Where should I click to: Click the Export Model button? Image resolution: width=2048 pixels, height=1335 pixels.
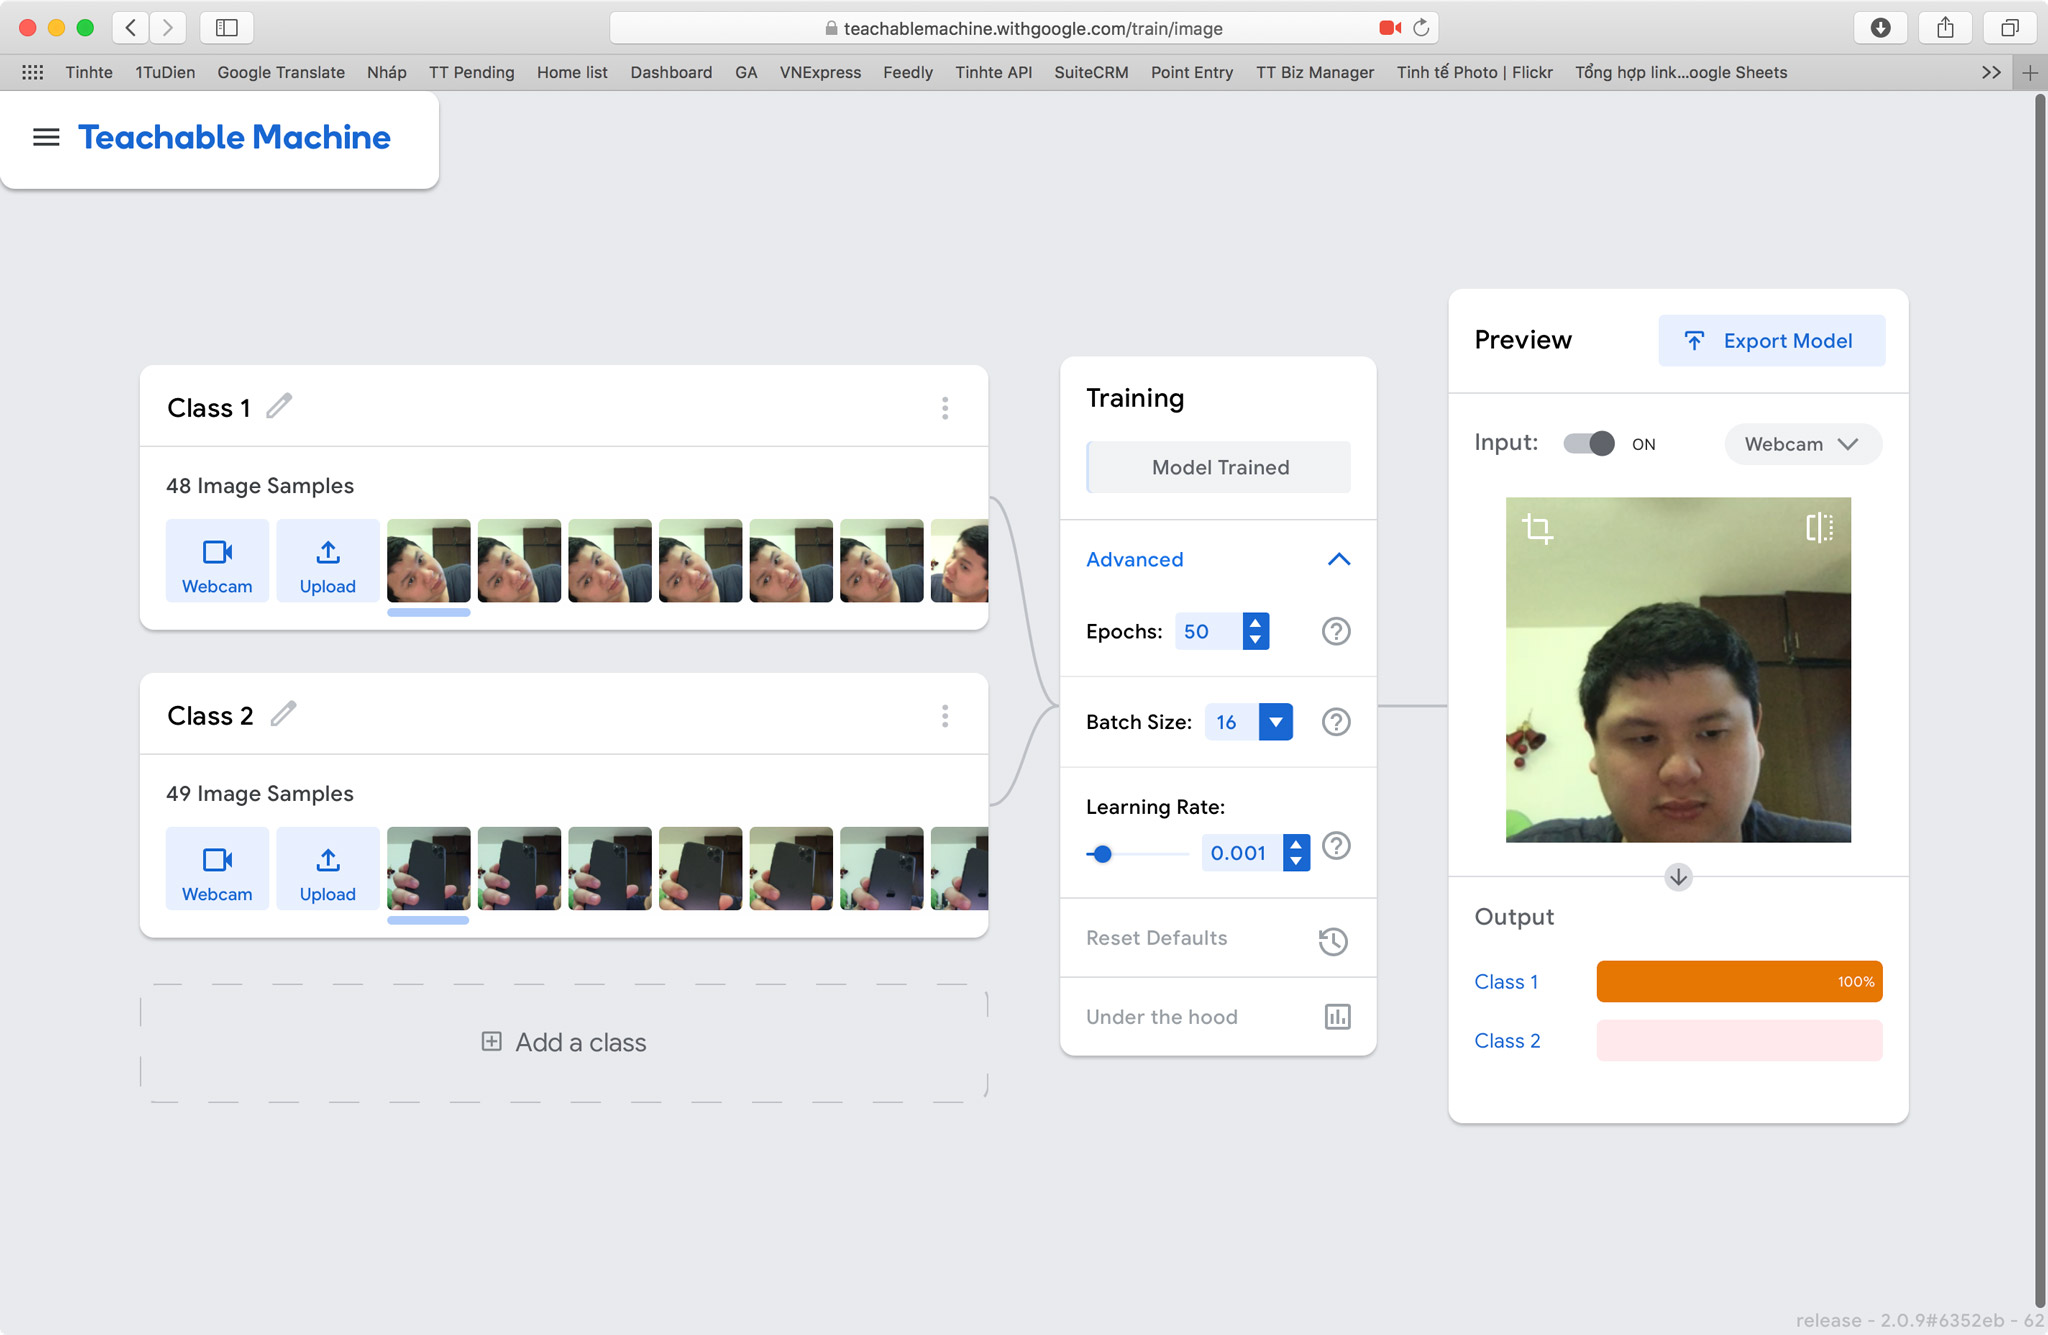pyautogui.click(x=1772, y=341)
